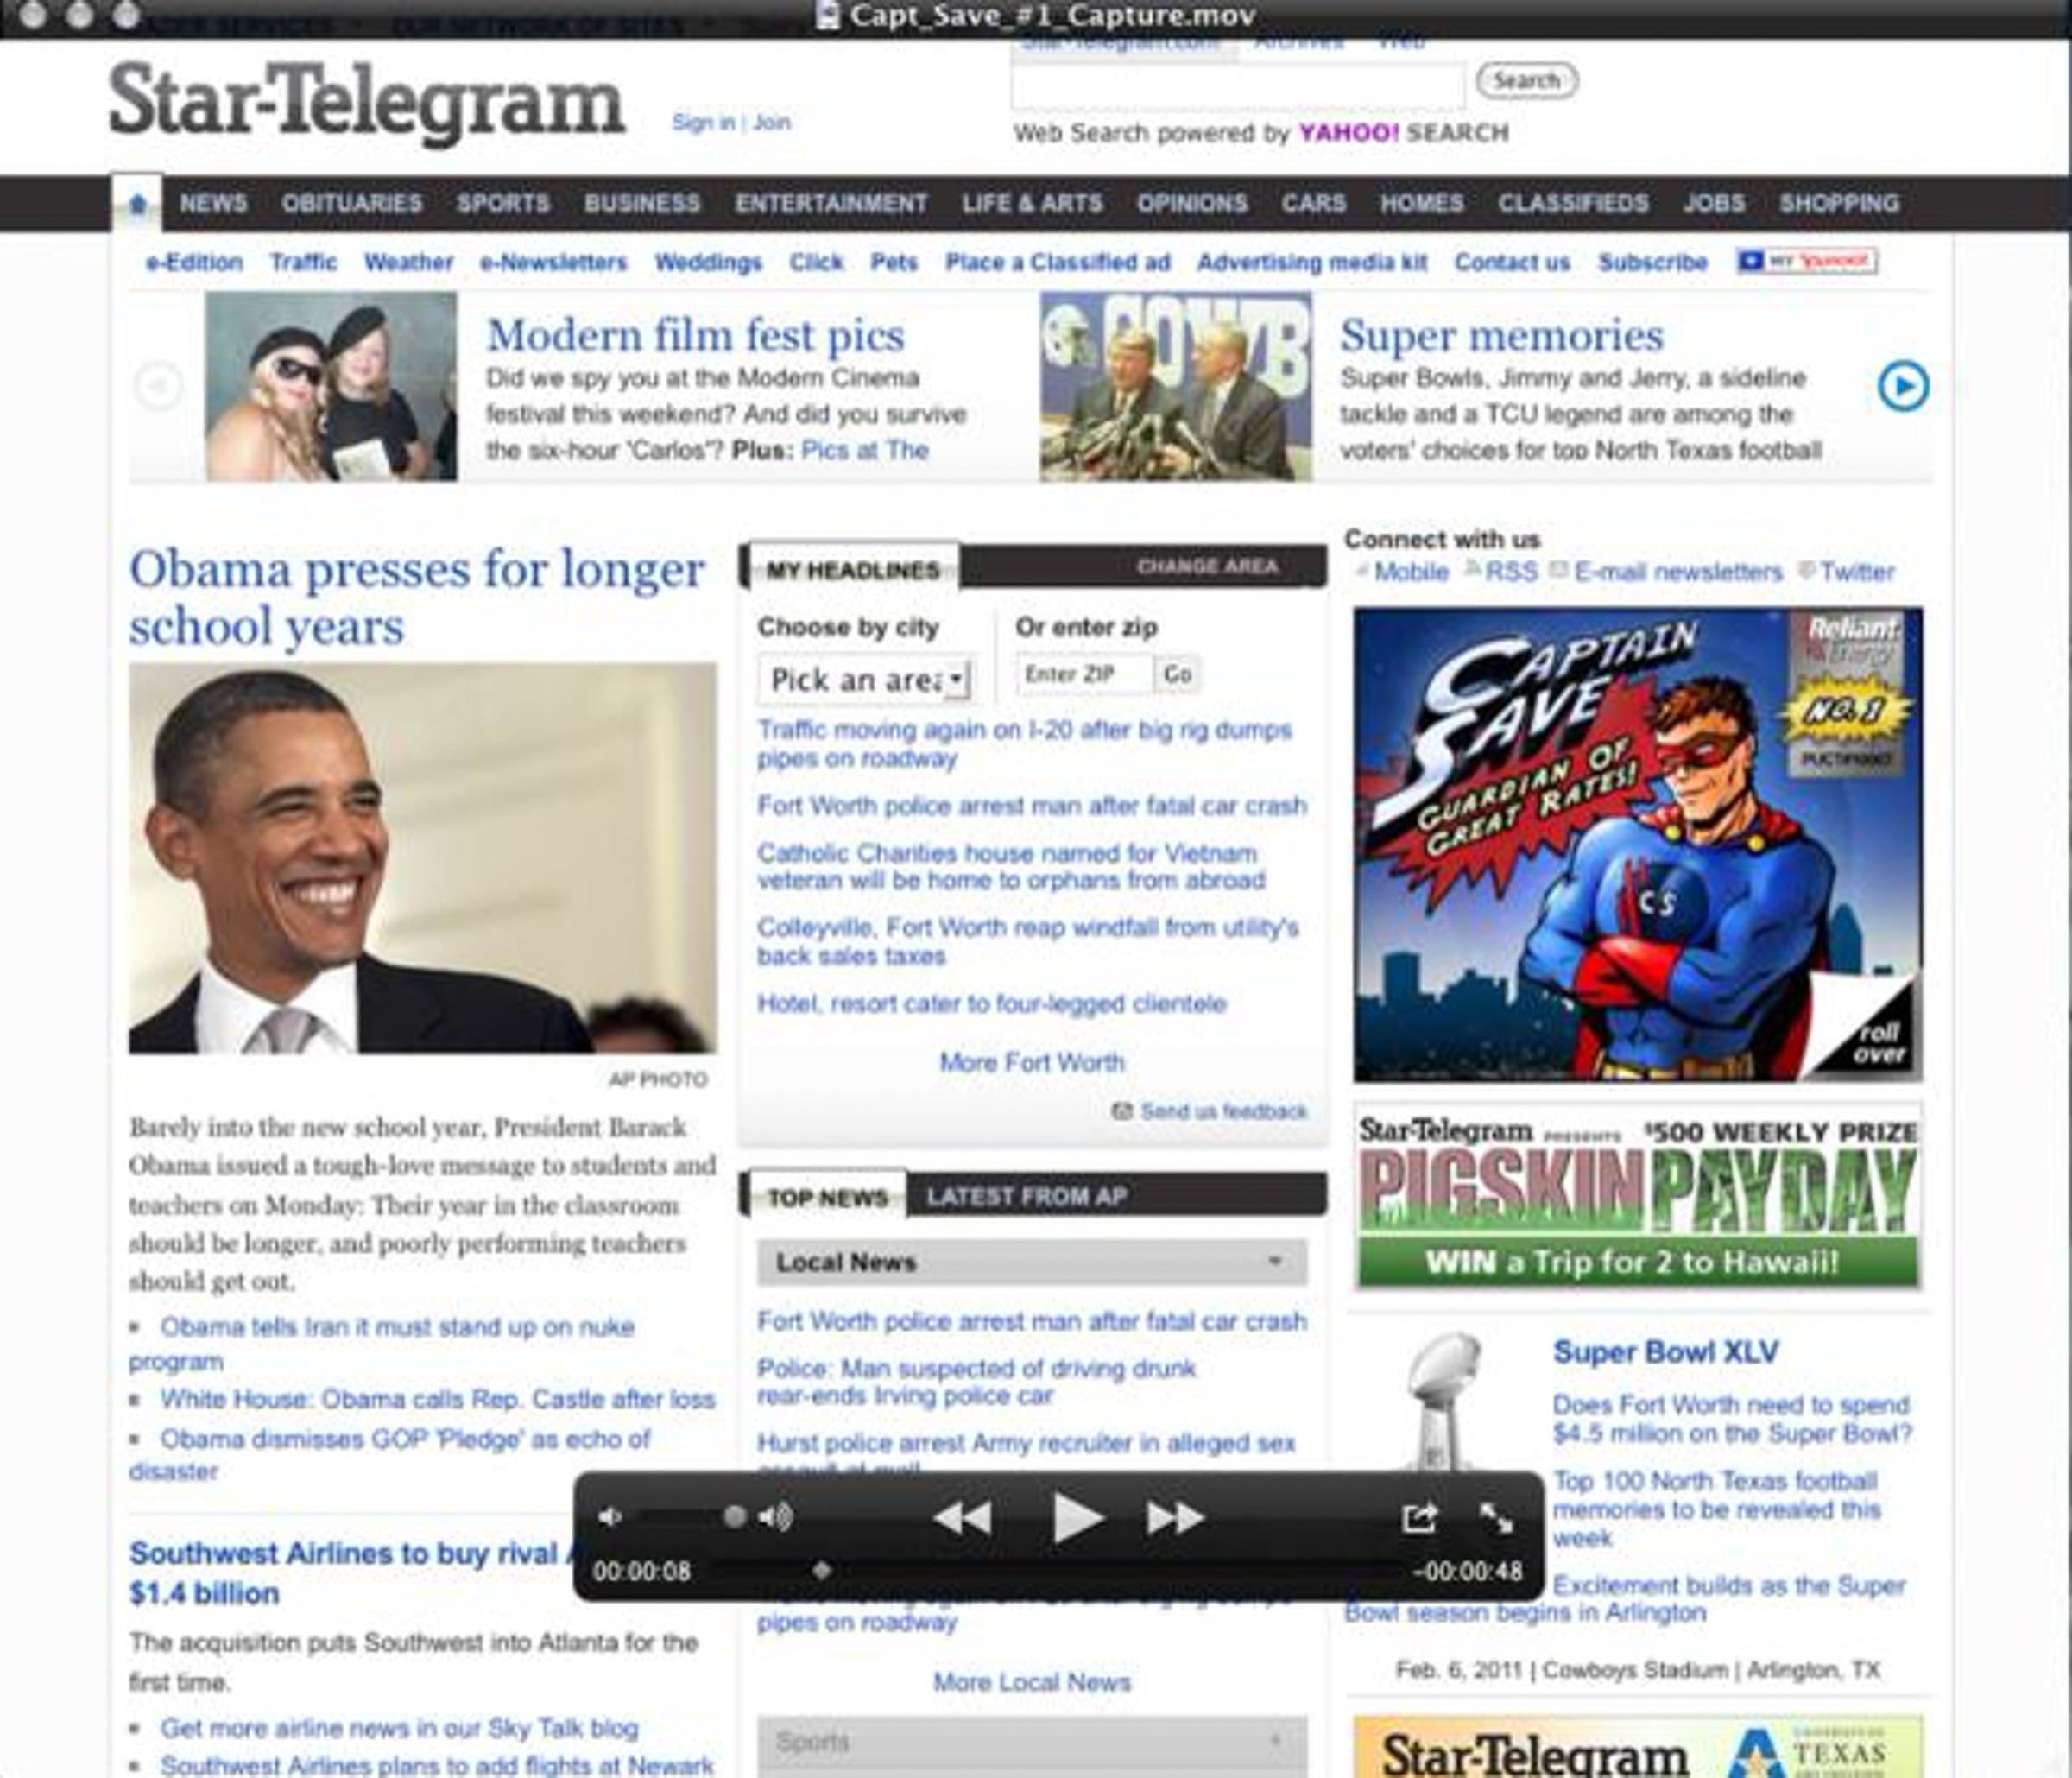Open the Mobile link under Connect with us
This screenshot has height=1778, width=2072.
pos(1411,572)
